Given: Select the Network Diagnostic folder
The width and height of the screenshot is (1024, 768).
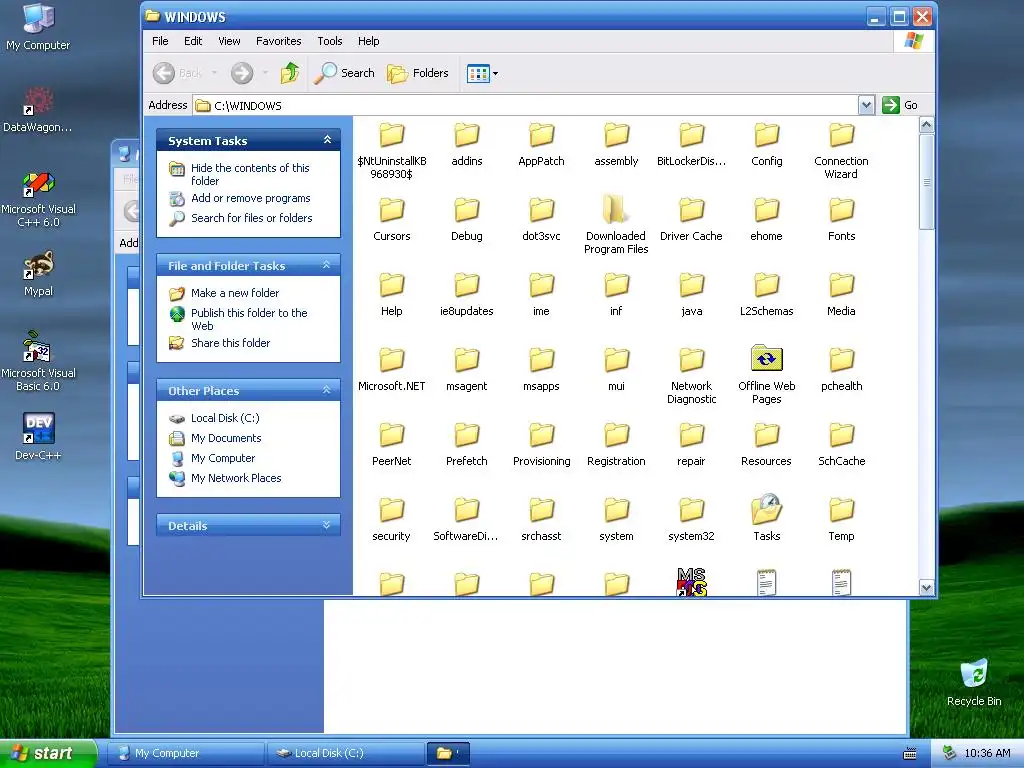Looking at the screenshot, I should point(691,377).
